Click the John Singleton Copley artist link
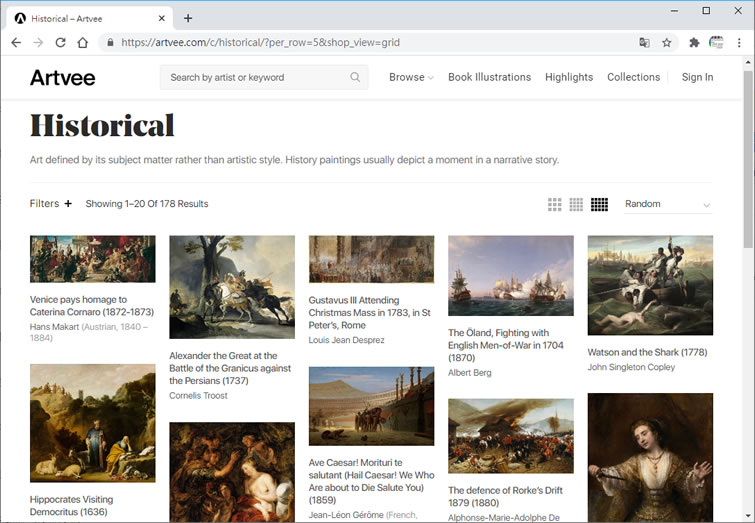The height and width of the screenshot is (523, 755). [x=631, y=367]
